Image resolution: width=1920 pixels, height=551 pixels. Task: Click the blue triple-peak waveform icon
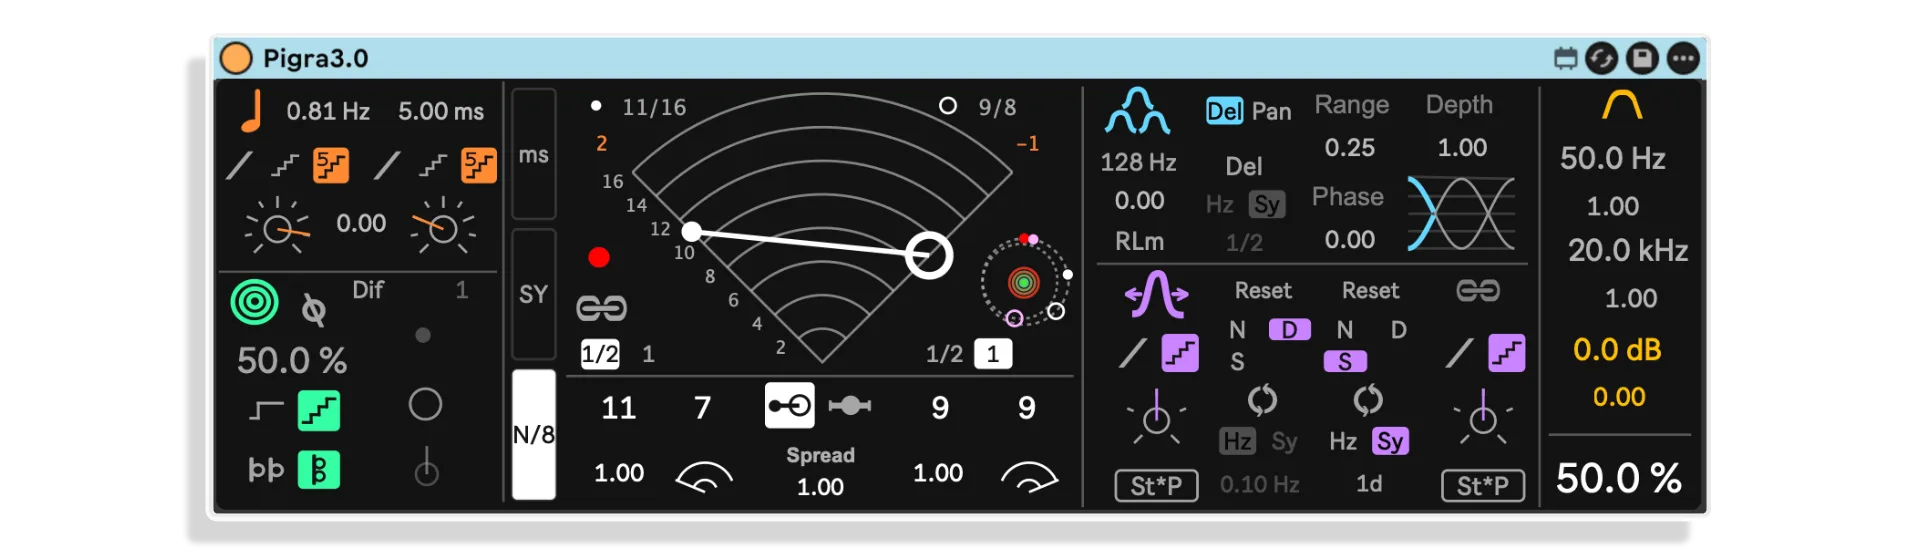coord(1138,110)
